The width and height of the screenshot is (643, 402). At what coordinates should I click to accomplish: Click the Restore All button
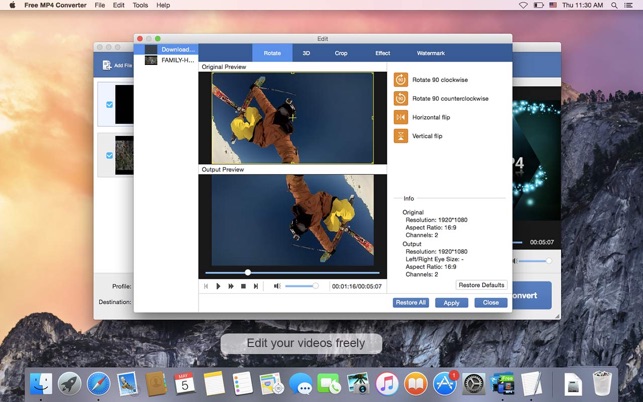(410, 302)
